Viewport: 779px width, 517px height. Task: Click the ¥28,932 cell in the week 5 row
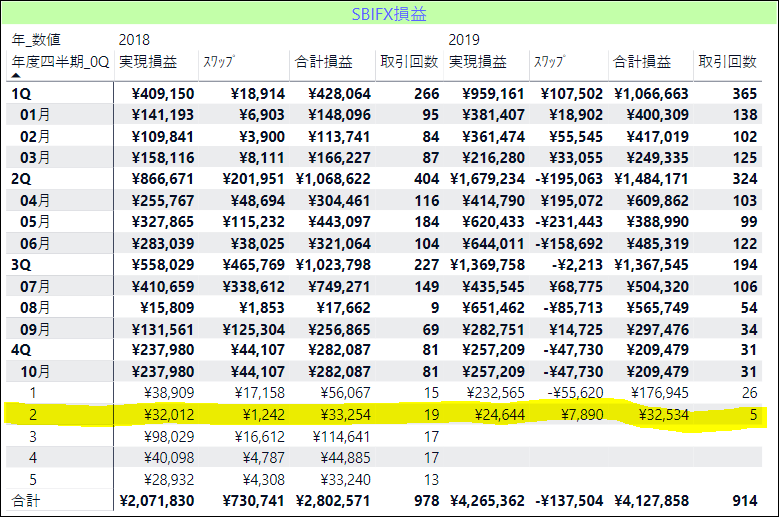169,480
